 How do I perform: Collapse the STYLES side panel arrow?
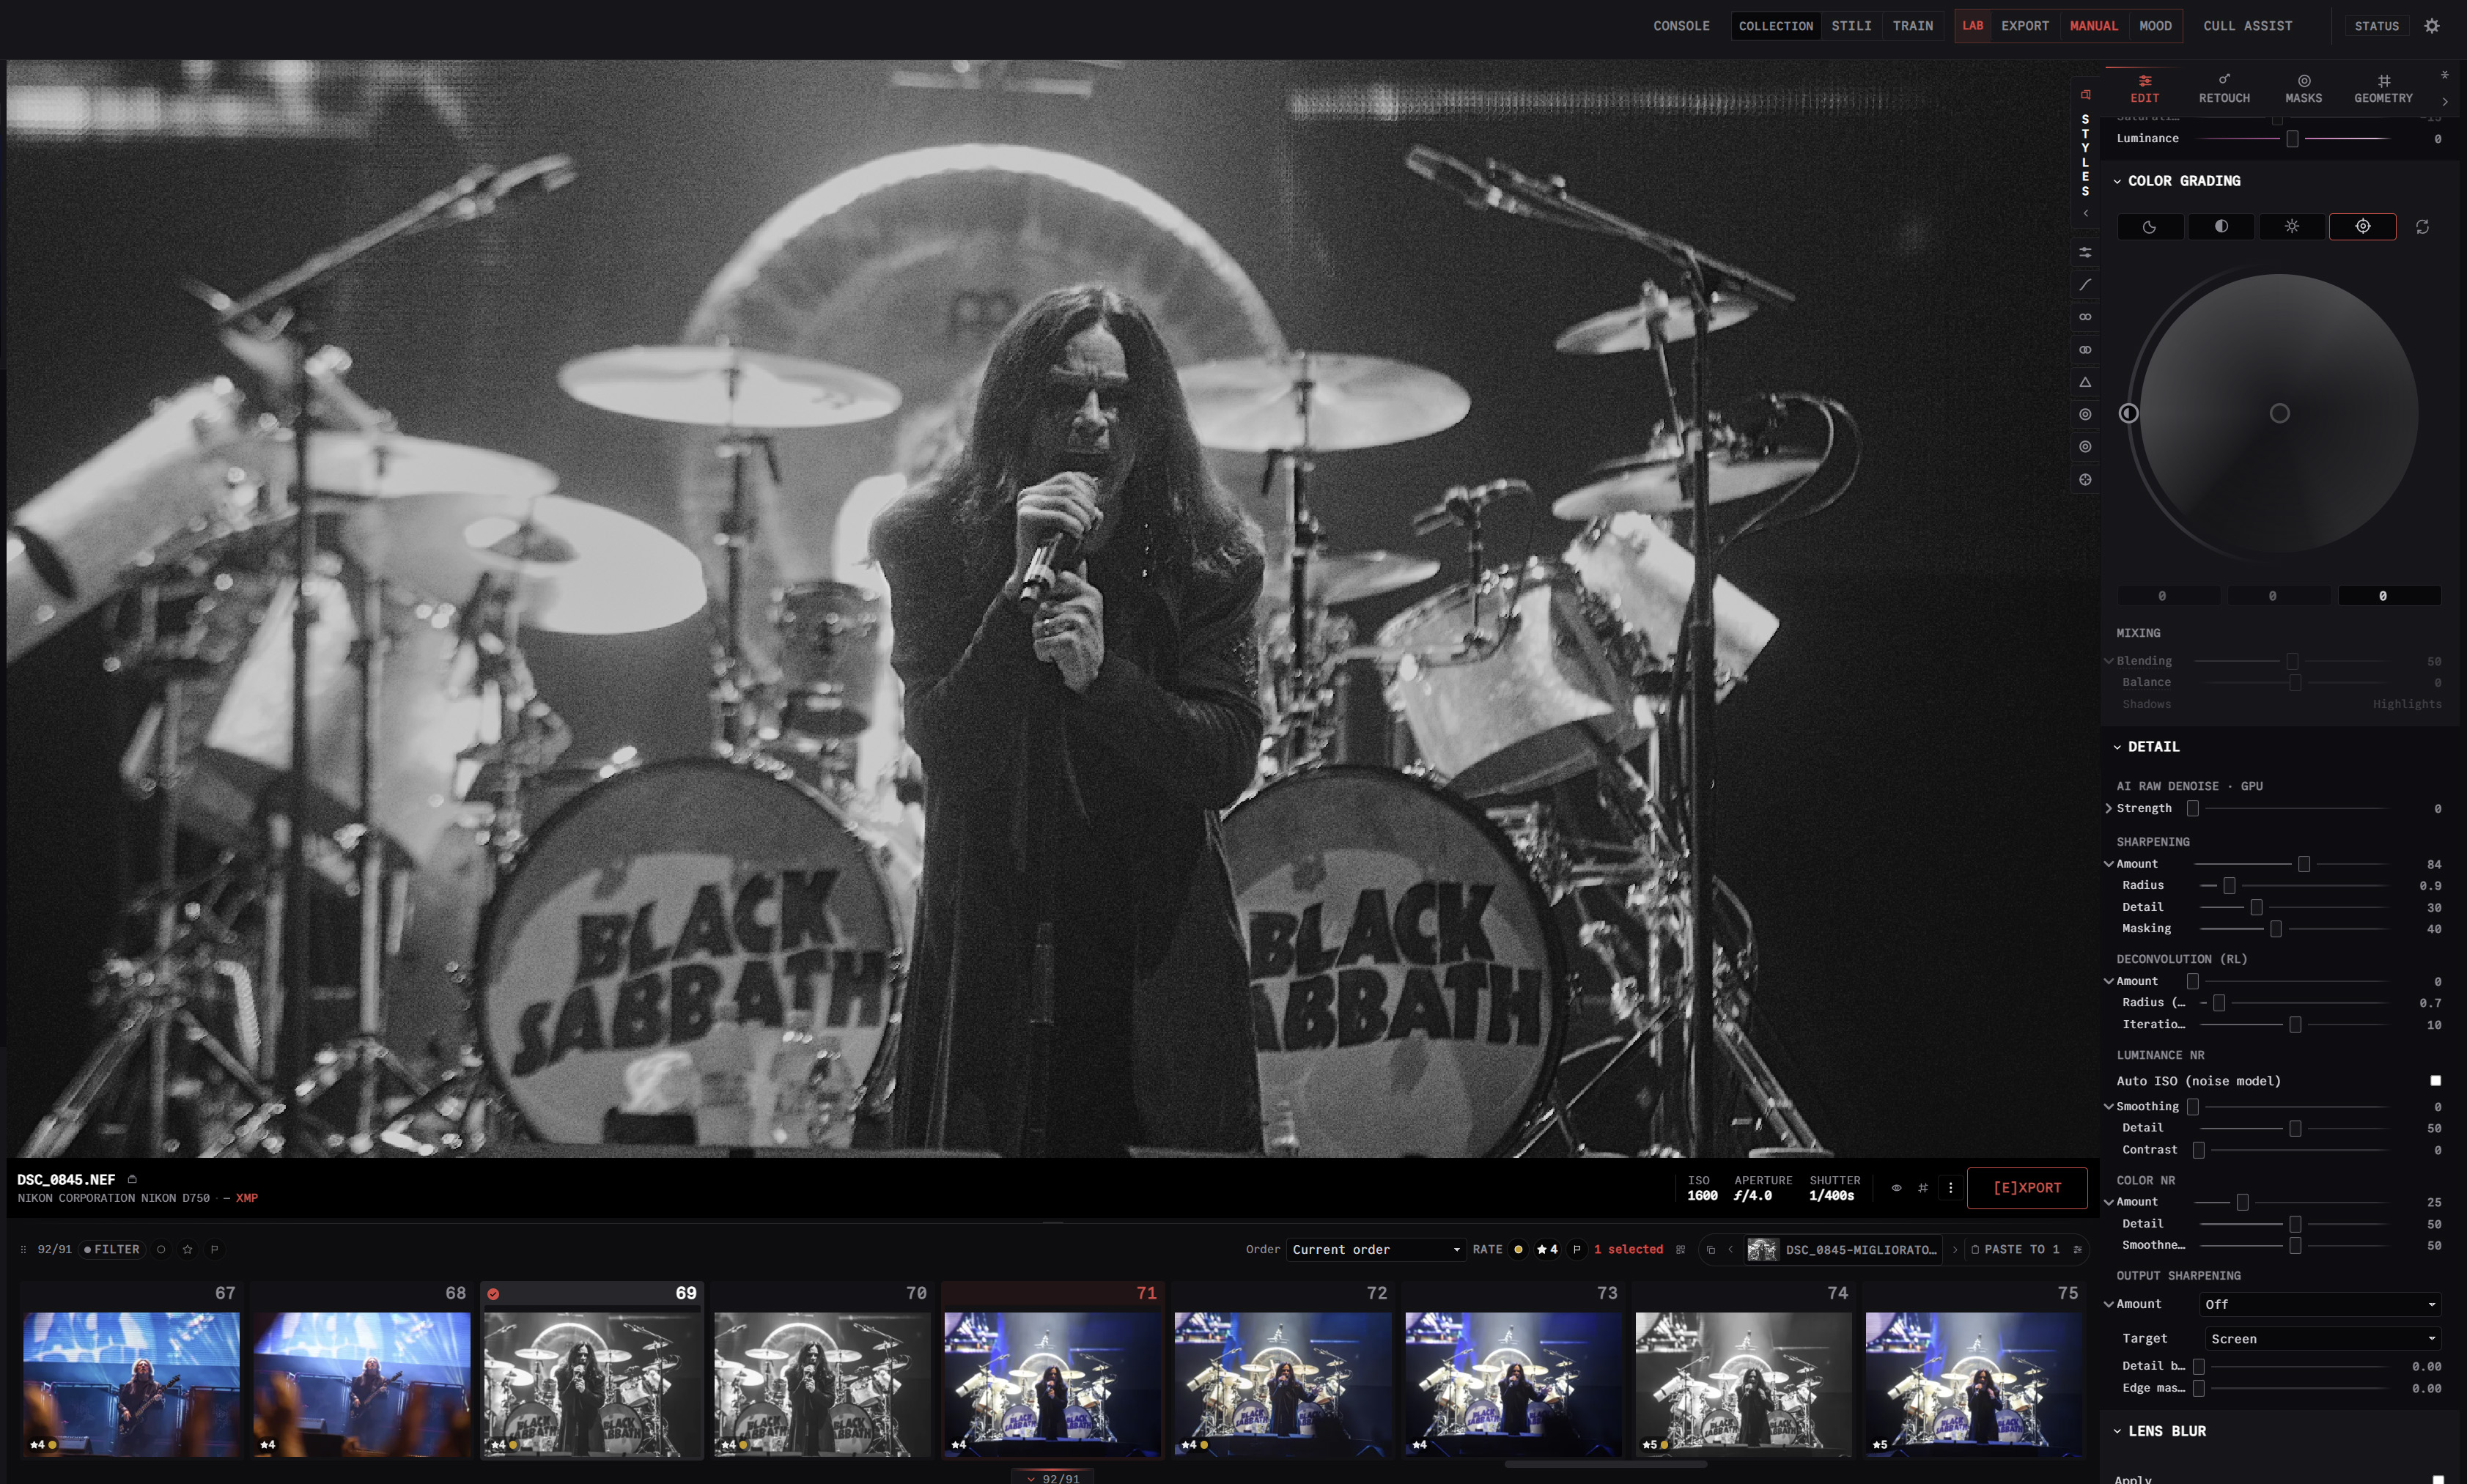2085,213
